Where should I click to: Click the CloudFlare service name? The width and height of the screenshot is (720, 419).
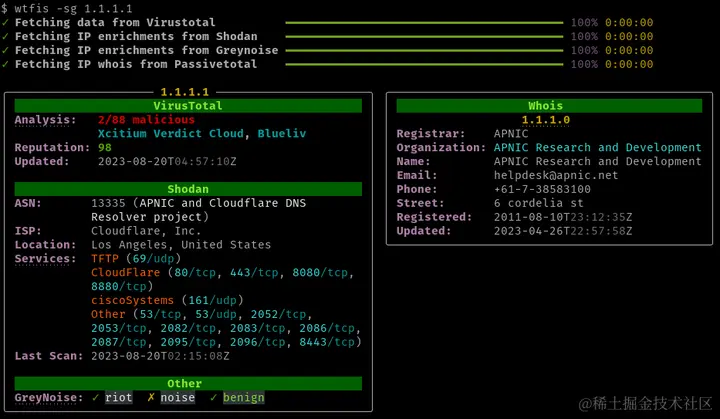pos(125,272)
